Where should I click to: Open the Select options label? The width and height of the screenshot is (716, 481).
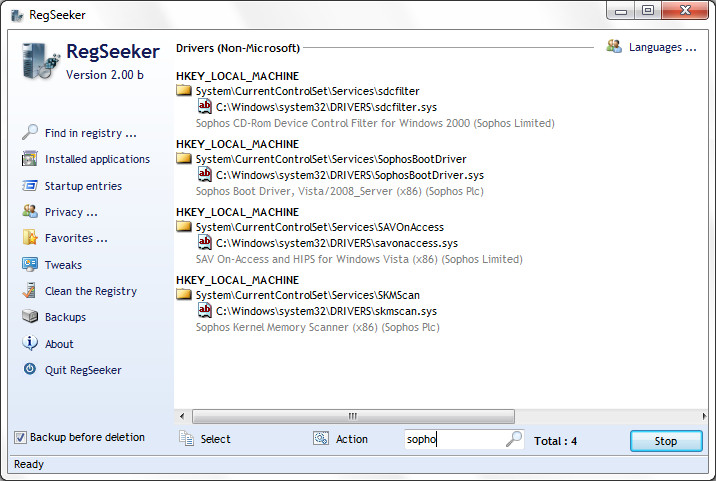pos(216,439)
